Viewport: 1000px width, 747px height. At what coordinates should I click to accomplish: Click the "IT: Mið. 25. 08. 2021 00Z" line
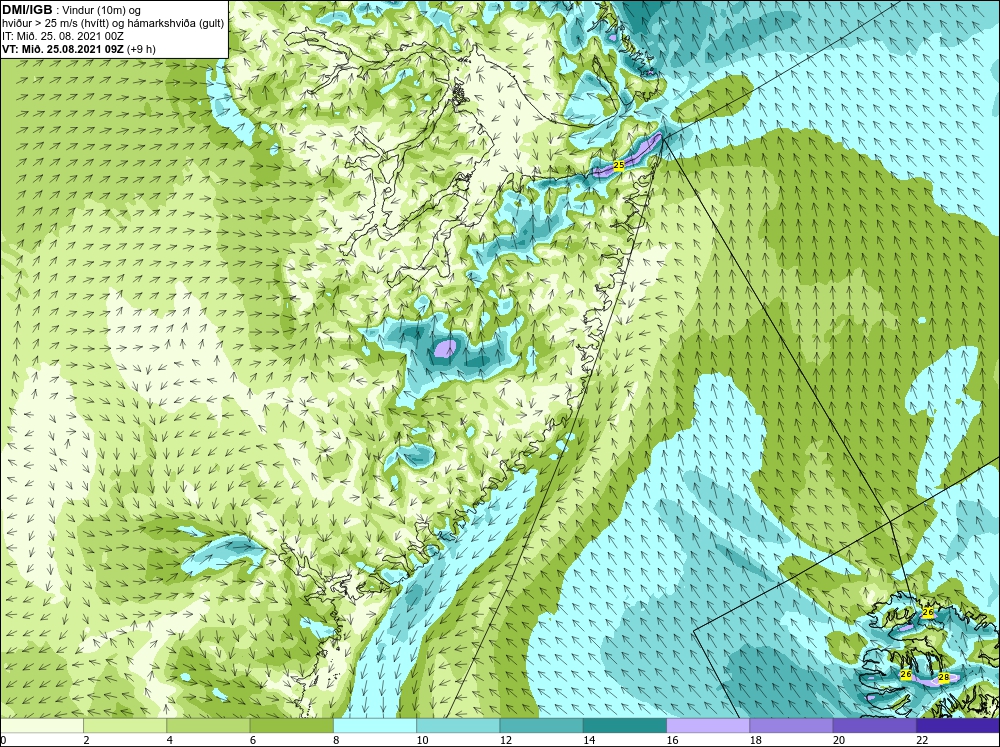[x=63, y=36]
